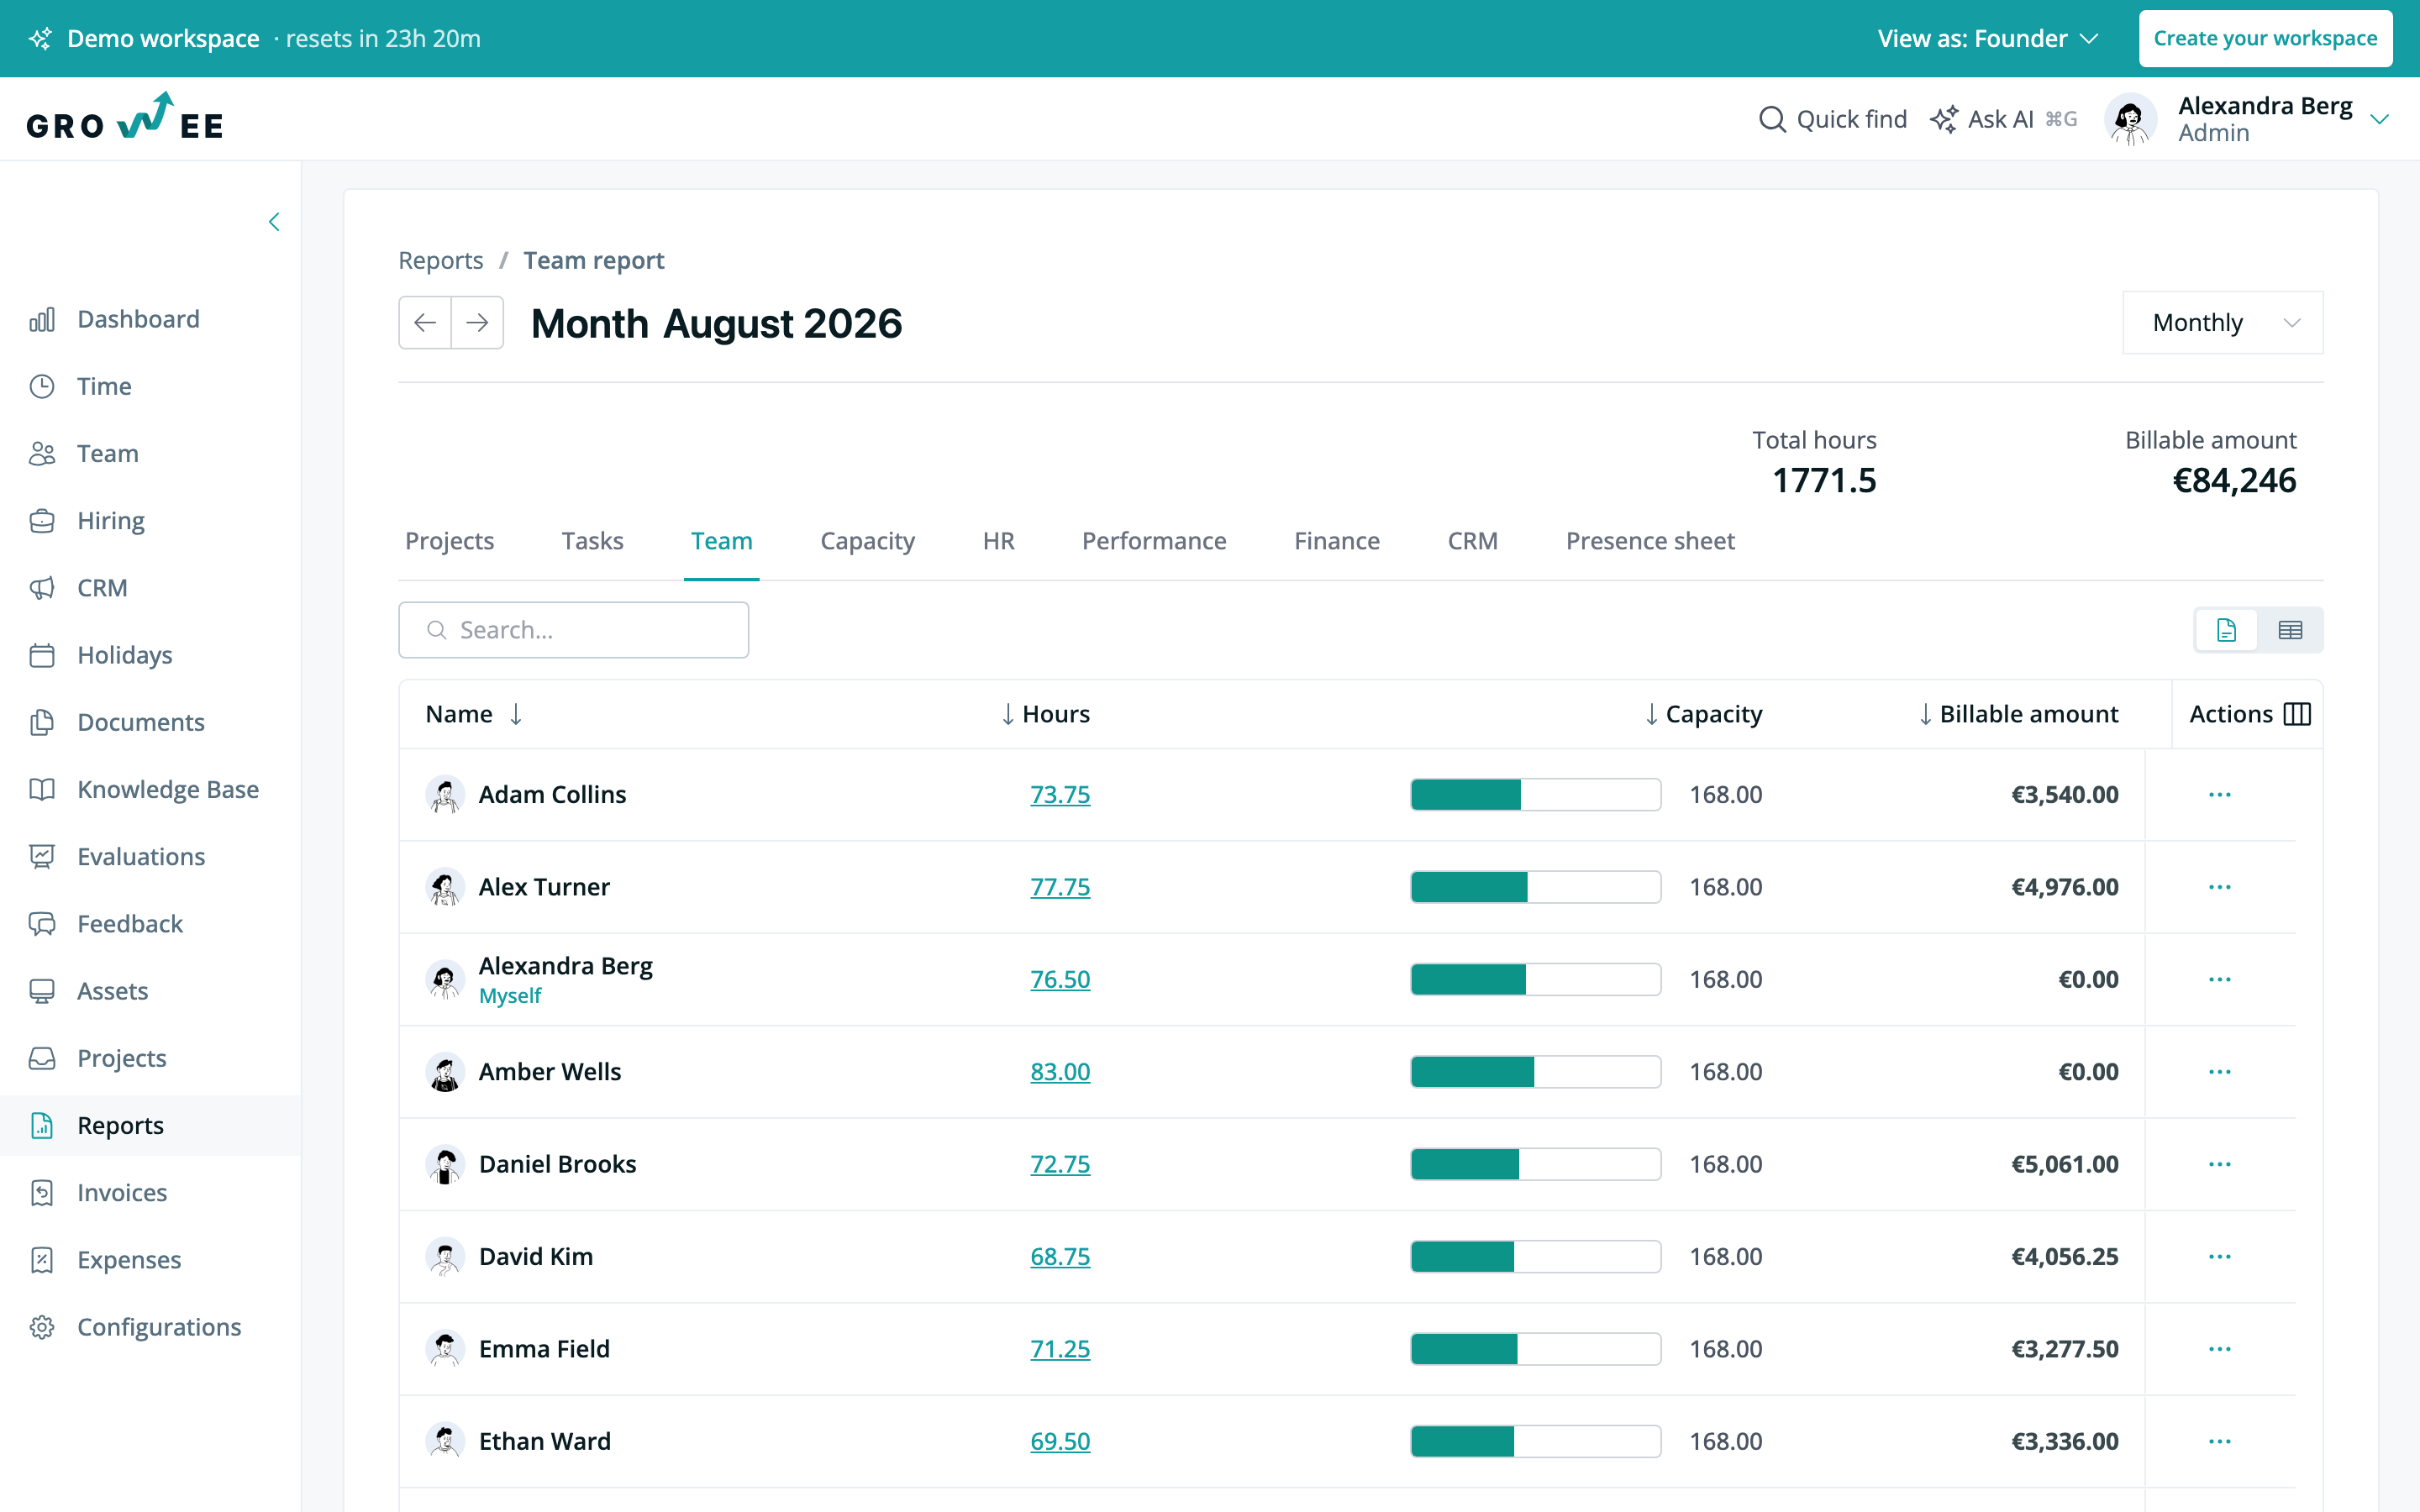Viewport: 2420px width, 1512px height.
Task: Go to next month arrow
Action: pos(477,323)
